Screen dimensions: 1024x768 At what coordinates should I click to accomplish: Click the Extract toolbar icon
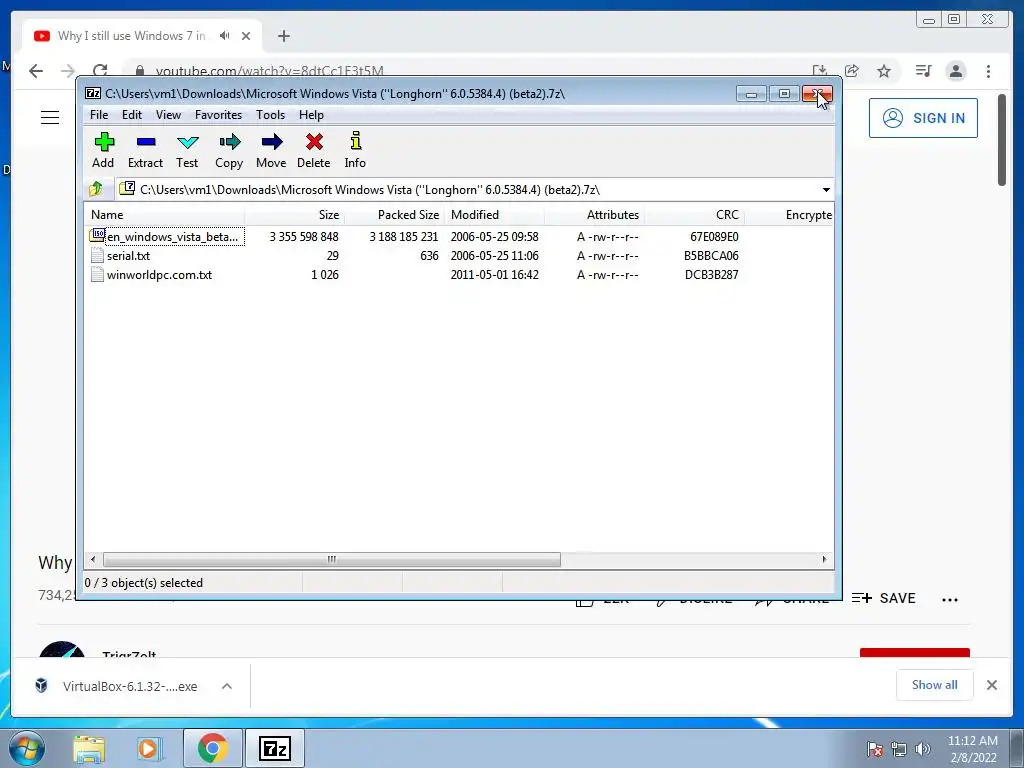click(x=145, y=150)
